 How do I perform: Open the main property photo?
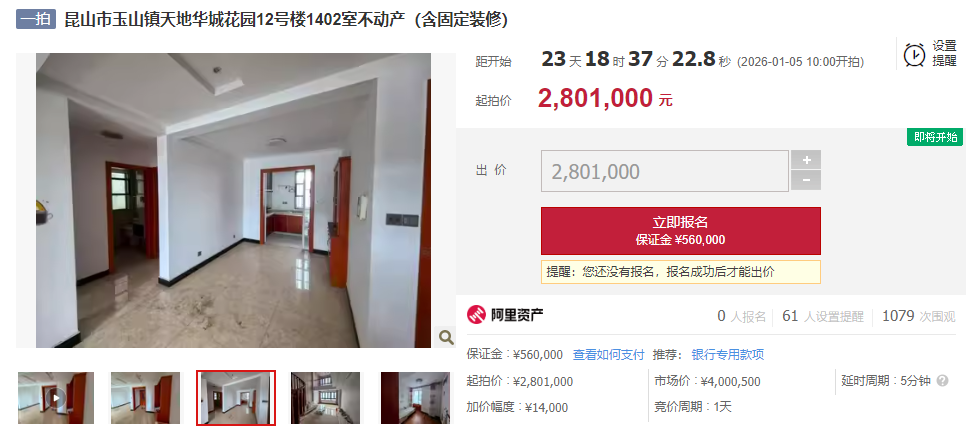click(x=233, y=201)
